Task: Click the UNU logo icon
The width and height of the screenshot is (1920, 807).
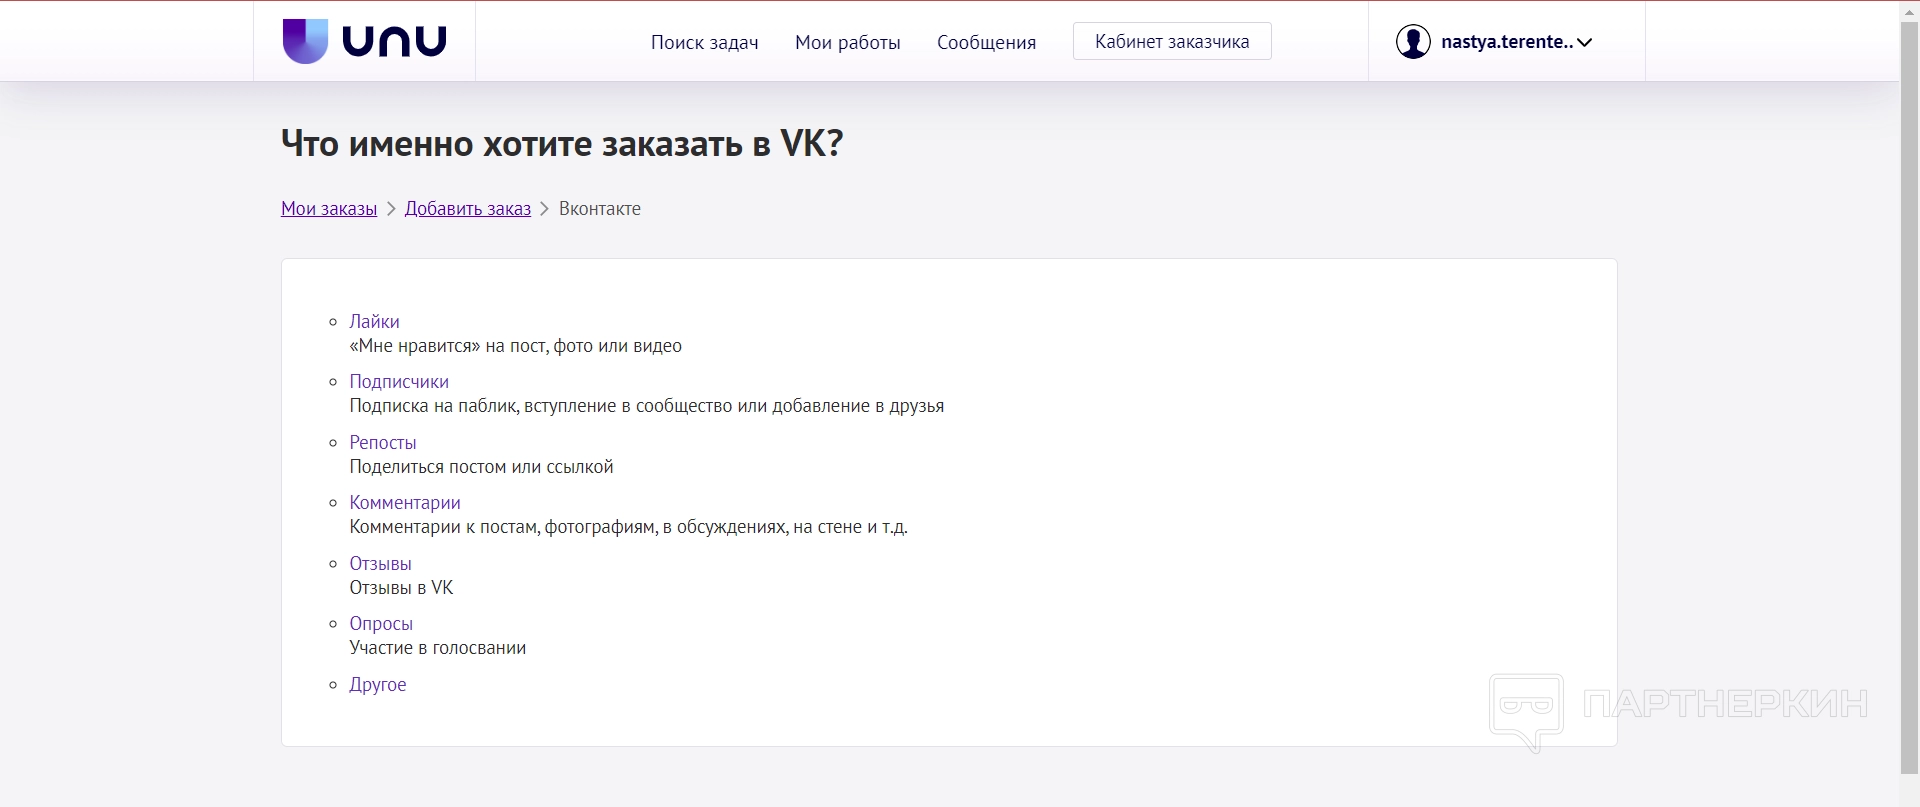Action: (364, 41)
